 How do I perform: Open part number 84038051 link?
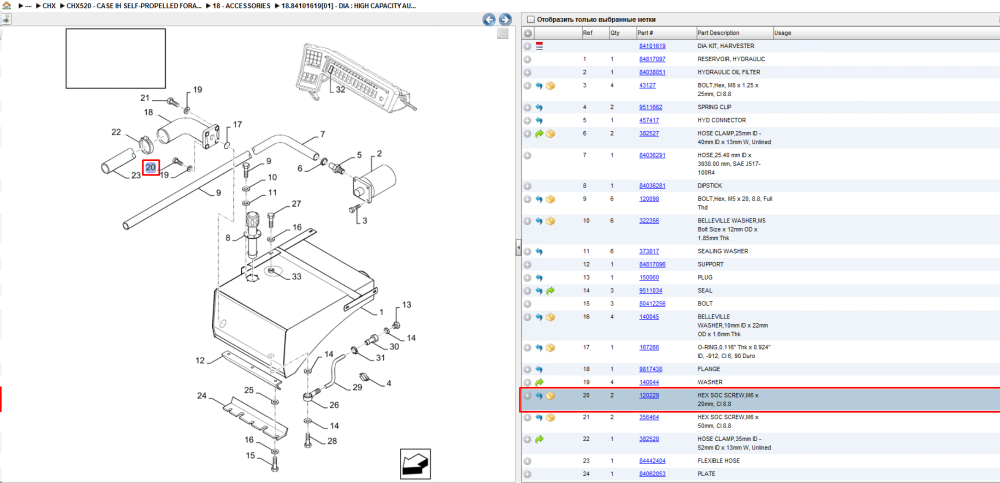[x=652, y=73]
